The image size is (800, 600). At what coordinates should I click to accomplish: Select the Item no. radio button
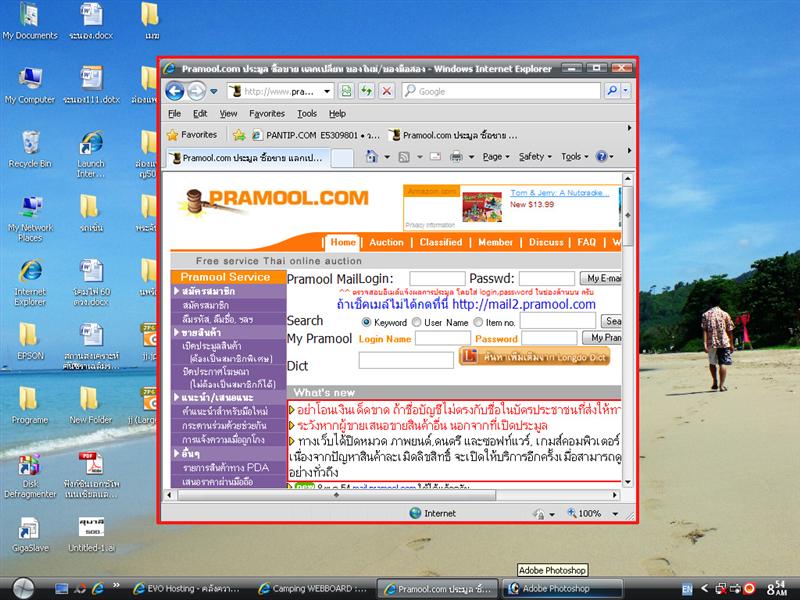pos(478,322)
